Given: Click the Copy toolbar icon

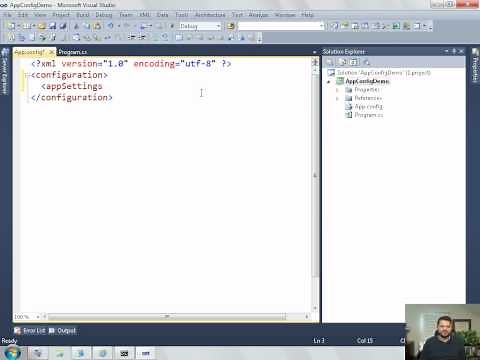Looking at the screenshot, I should click(x=86, y=26).
